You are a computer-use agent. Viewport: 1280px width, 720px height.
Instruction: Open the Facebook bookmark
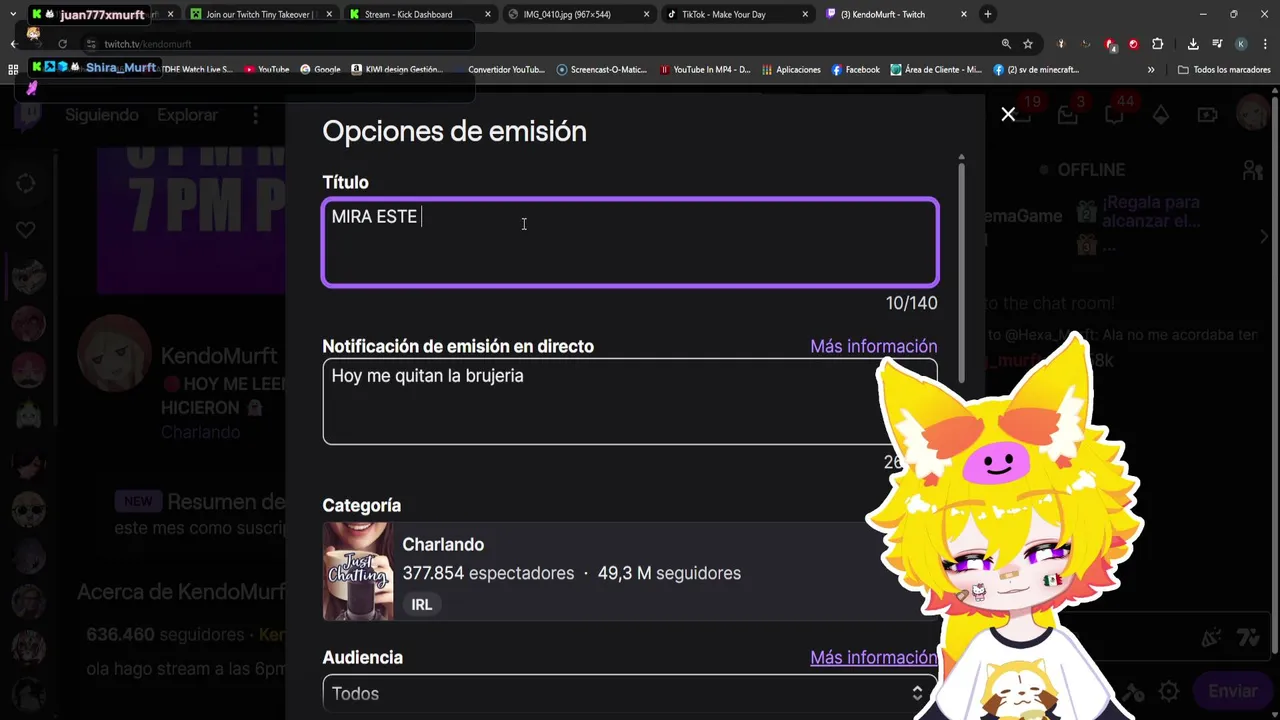(x=856, y=70)
